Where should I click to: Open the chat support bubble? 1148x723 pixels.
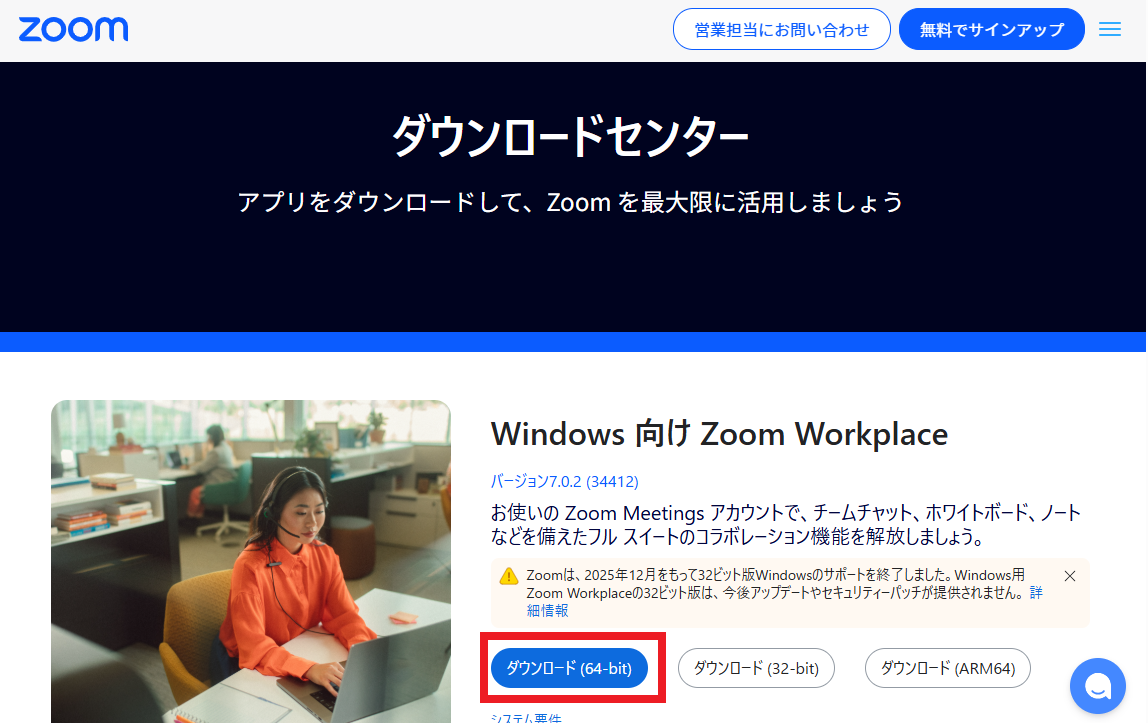(1097, 685)
